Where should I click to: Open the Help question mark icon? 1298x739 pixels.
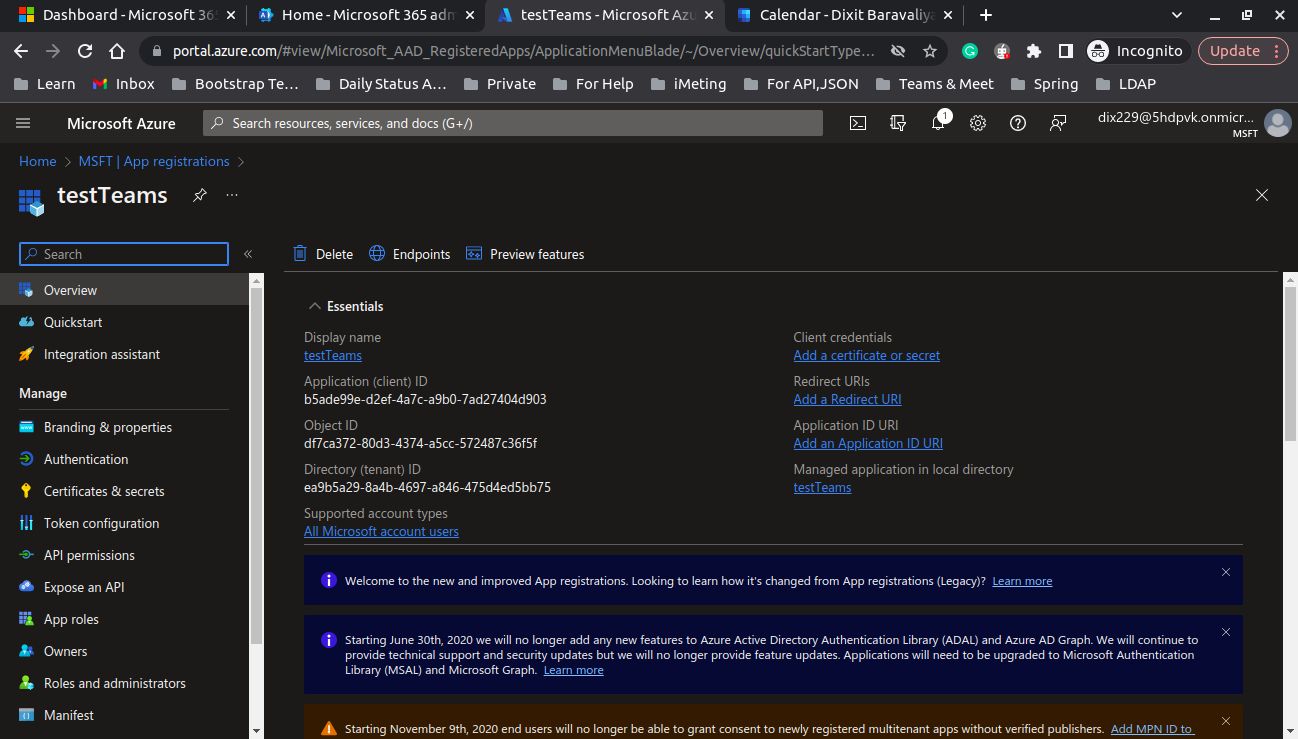(1018, 123)
